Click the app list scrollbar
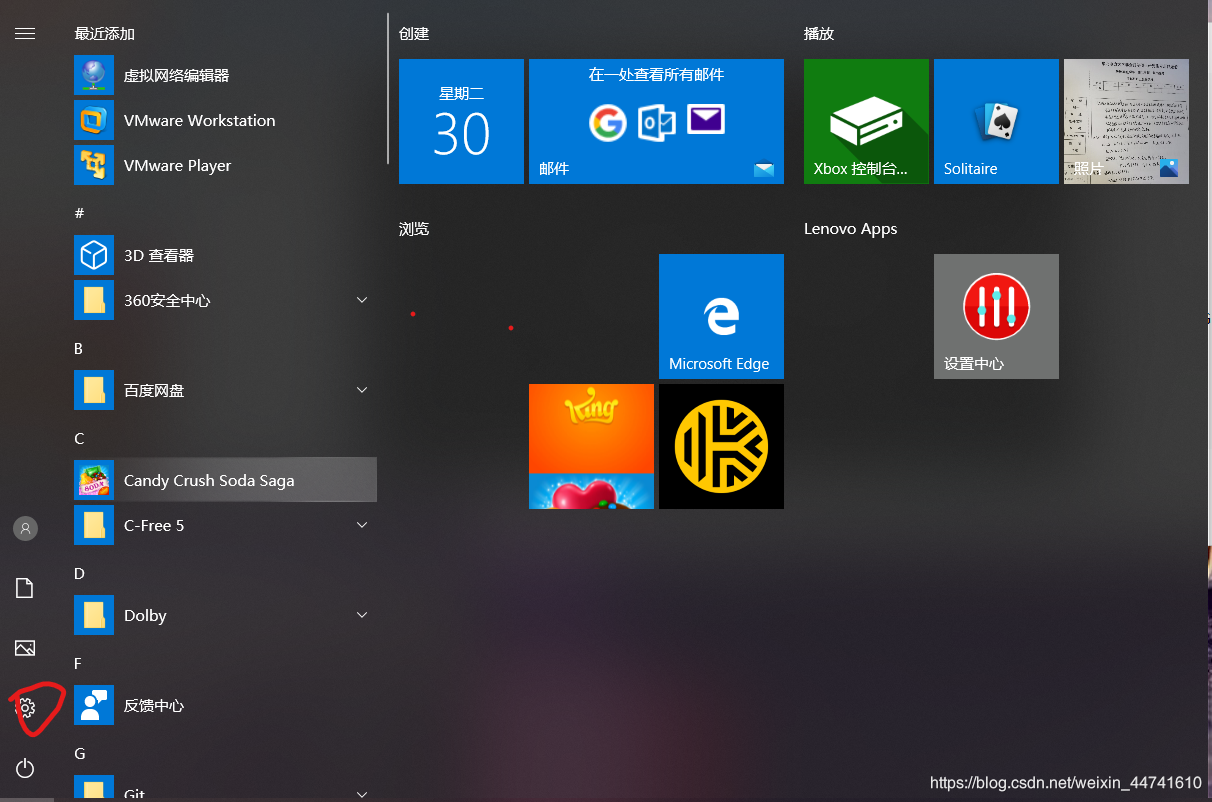 click(387, 88)
